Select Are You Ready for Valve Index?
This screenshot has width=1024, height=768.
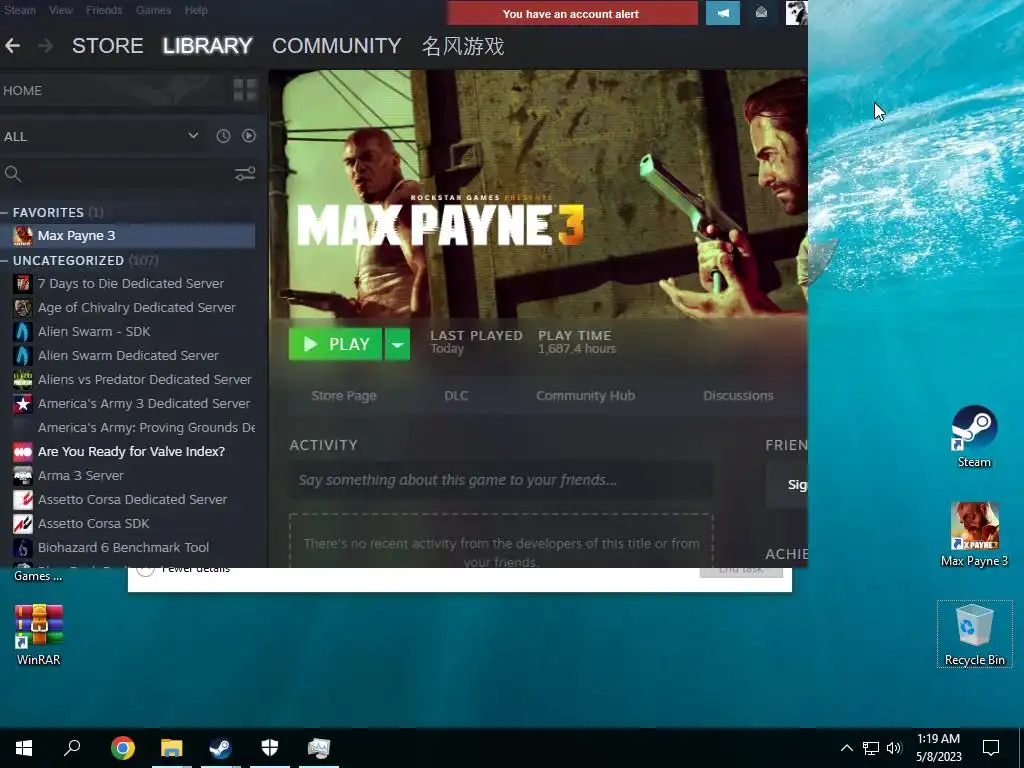click(131, 452)
